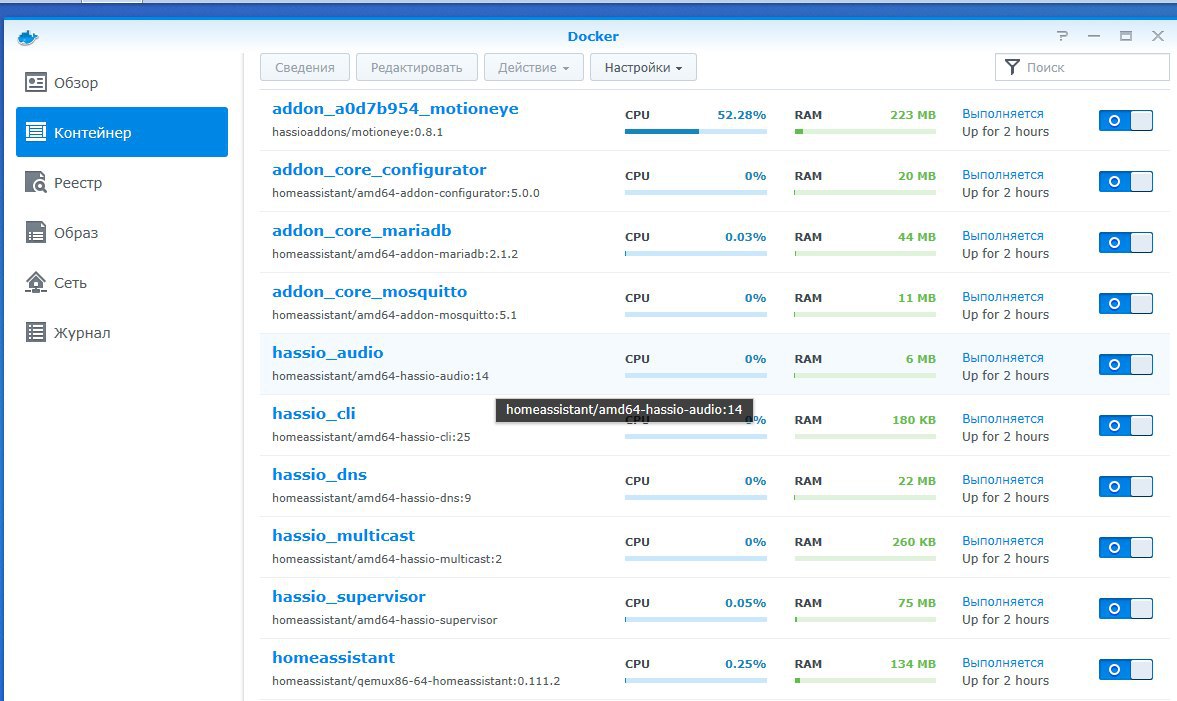Click the Сеть network house icon
The height and width of the screenshot is (701, 1177).
pos(35,282)
